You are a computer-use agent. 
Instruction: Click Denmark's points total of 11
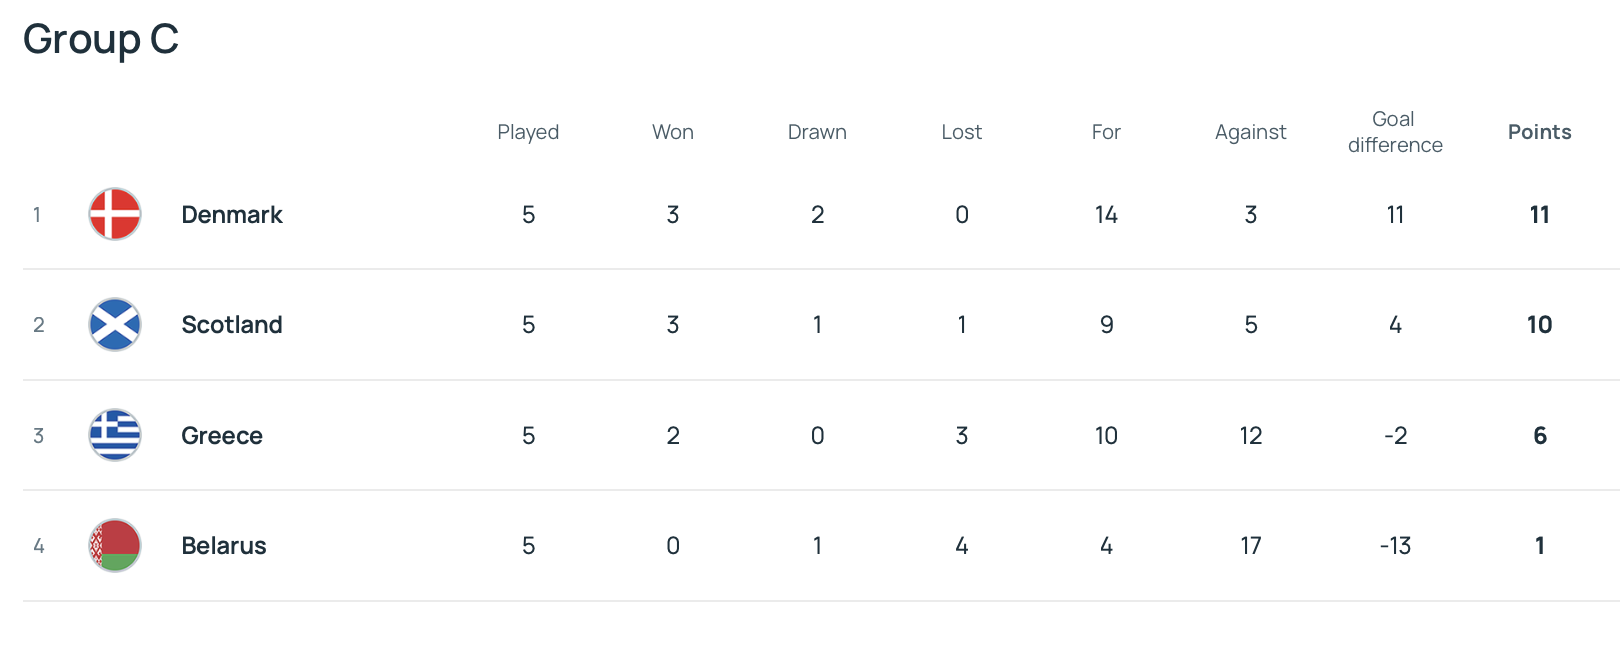(x=1540, y=215)
